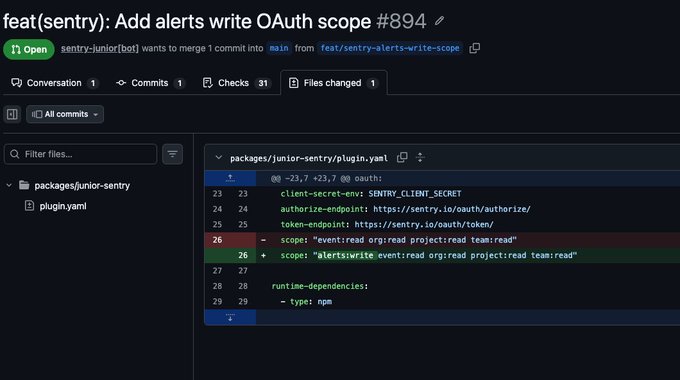Viewport: 680px width, 380px height.
Task: Collapse the plugin.yaml file diff
Action: pyautogui.click(x=219, y=157)
